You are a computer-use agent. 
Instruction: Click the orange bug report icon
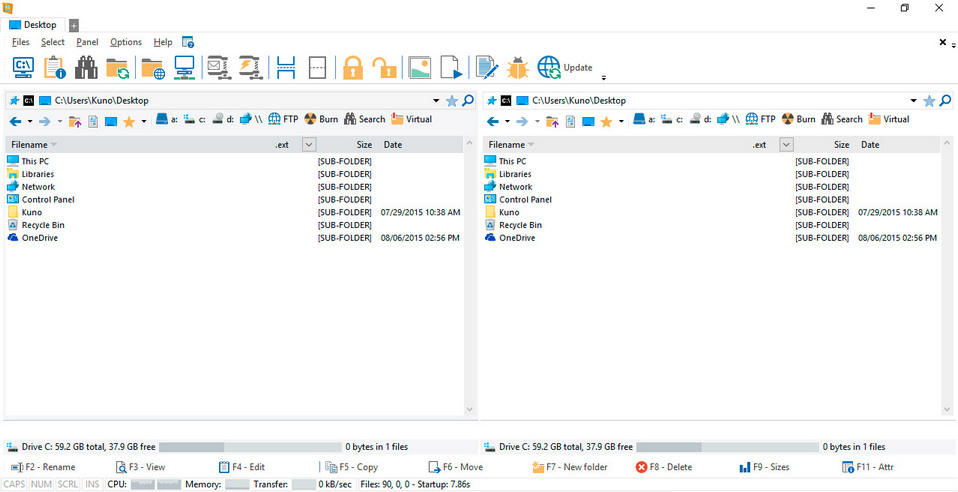[517, 67]
